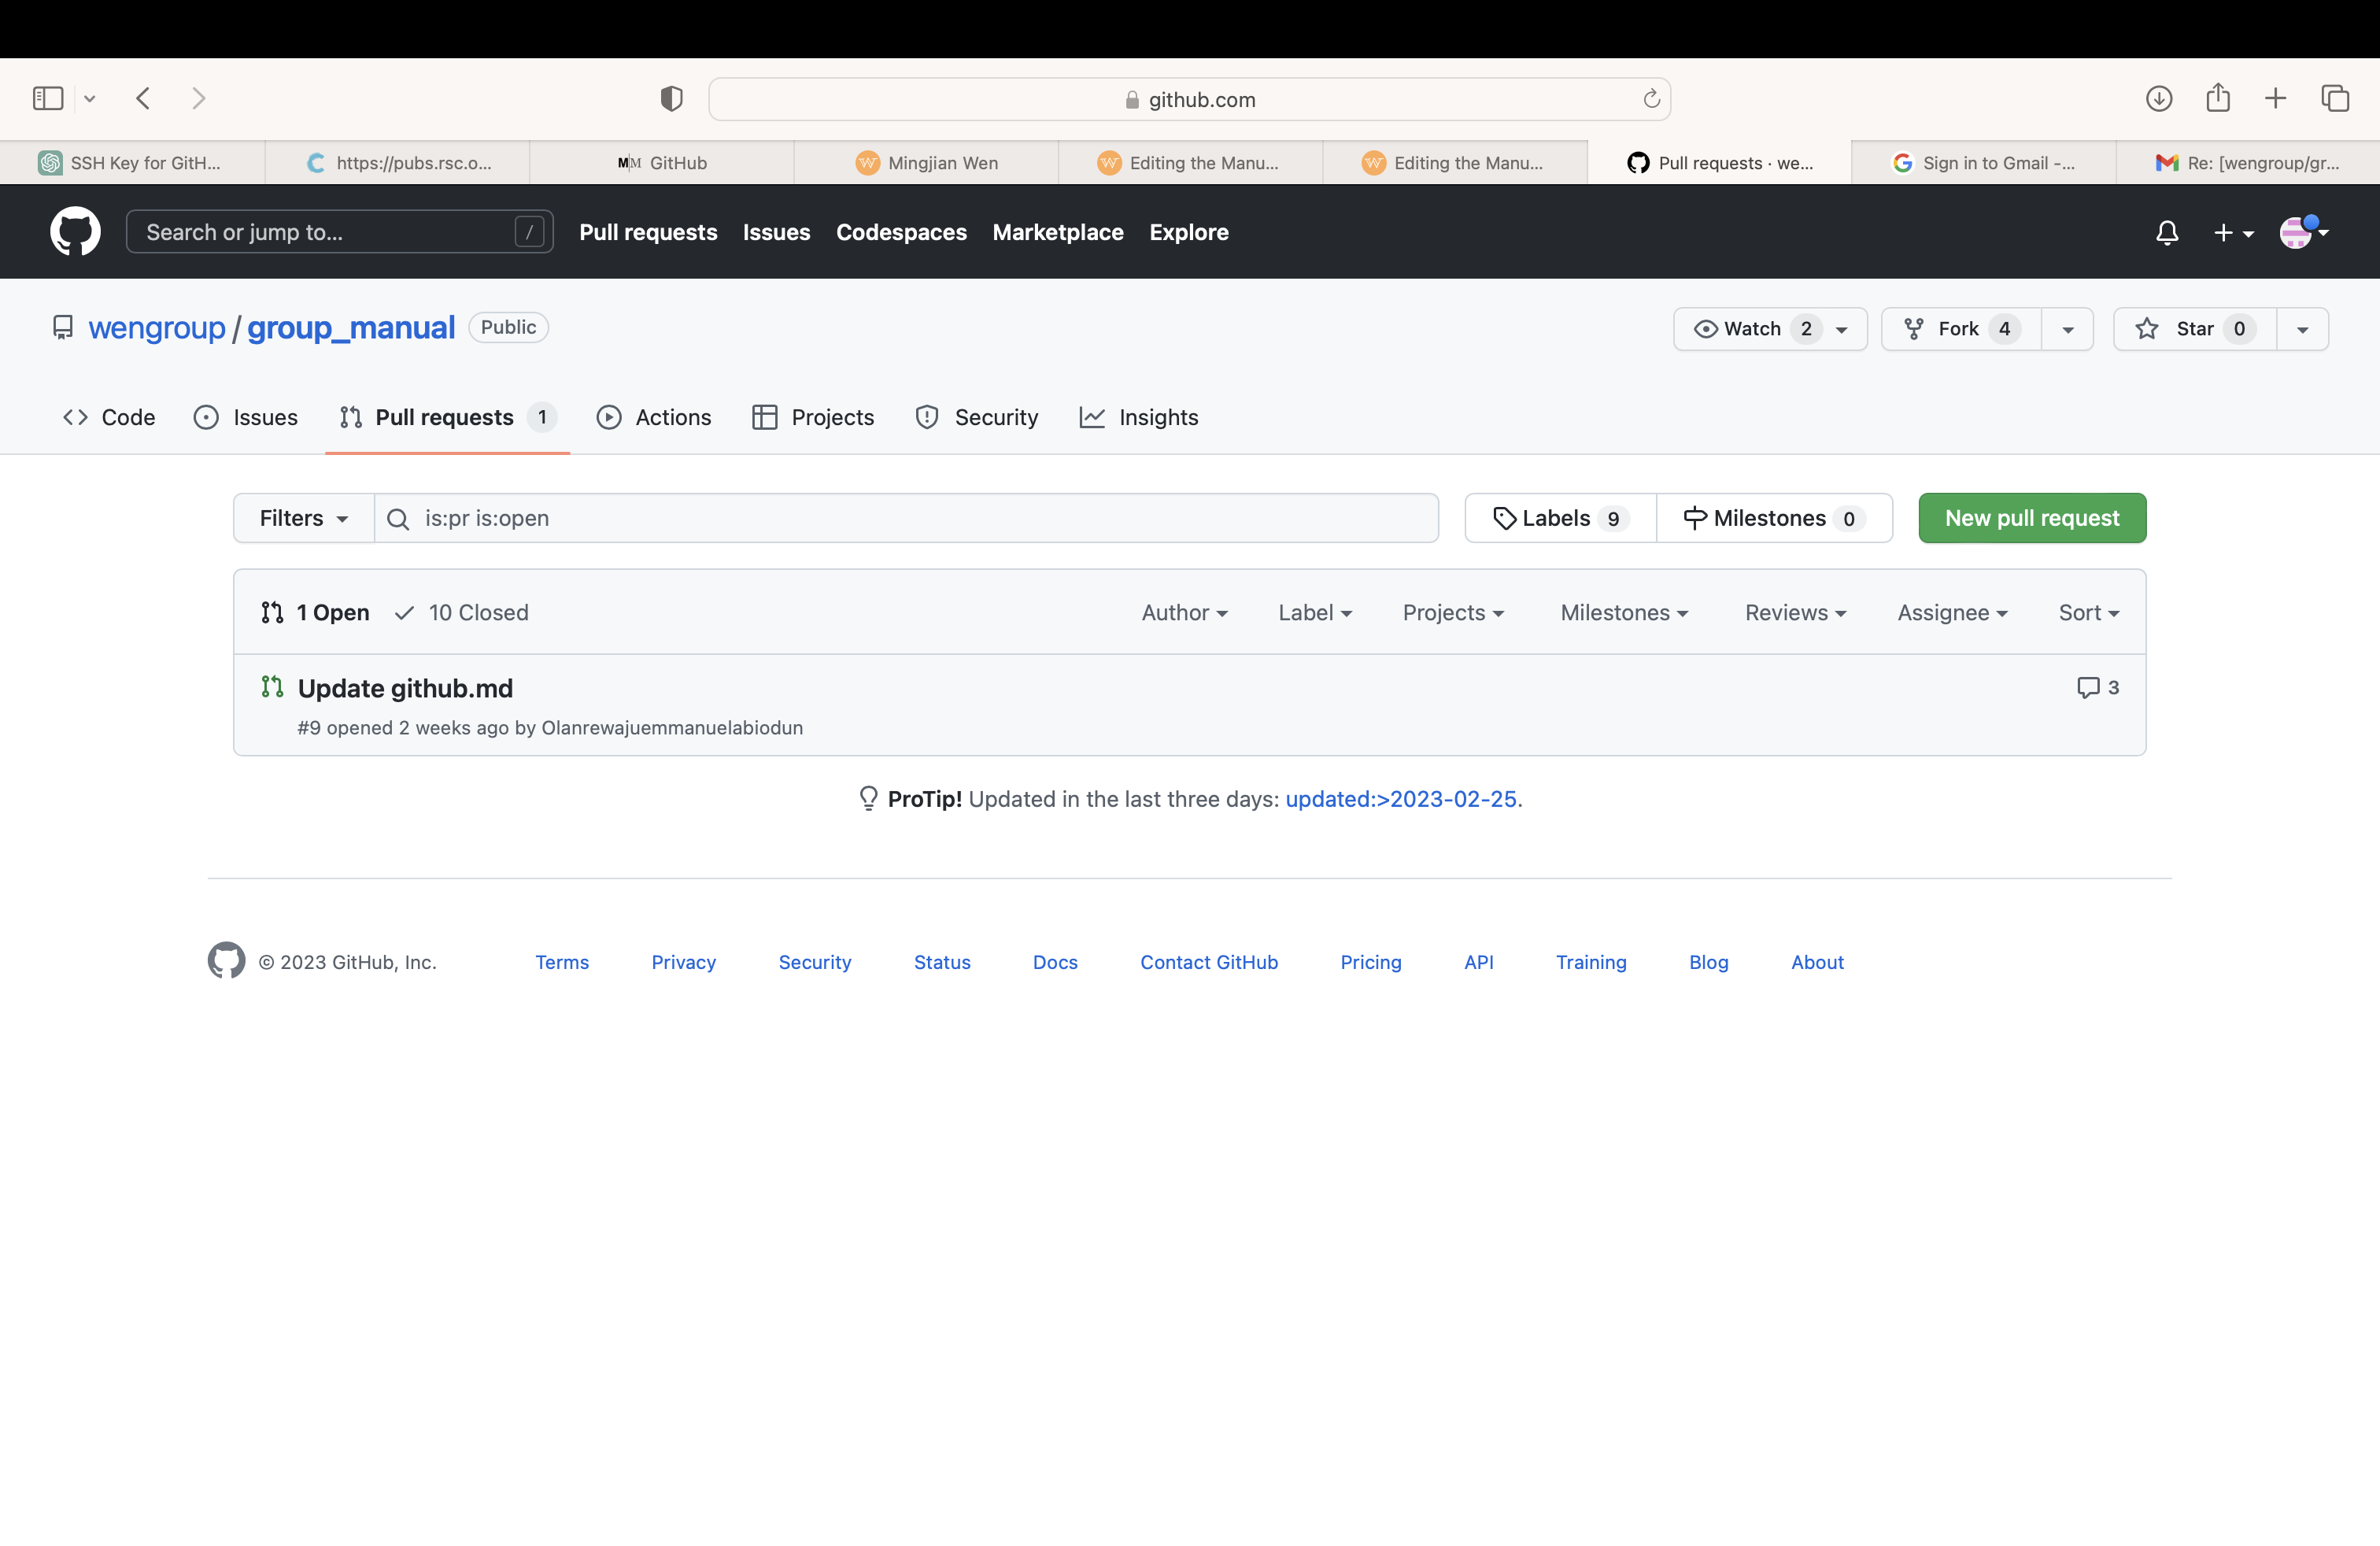Reload the page
2380x1546 pixels.
[x=1651, y=98]
